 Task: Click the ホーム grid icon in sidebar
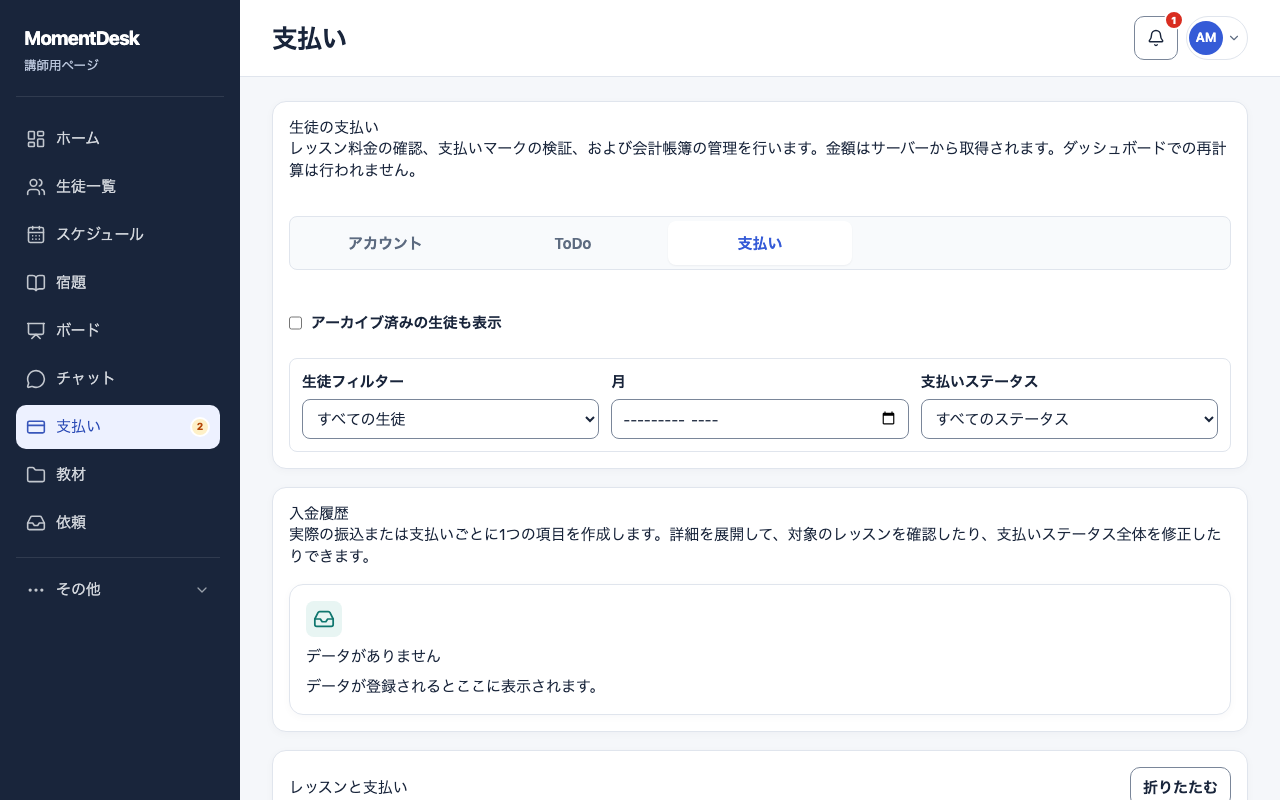[36, 139]
